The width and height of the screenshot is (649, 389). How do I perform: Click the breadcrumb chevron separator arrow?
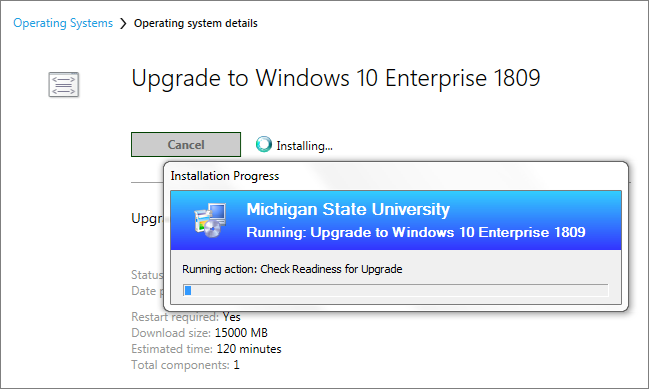(x=123, y=23)
